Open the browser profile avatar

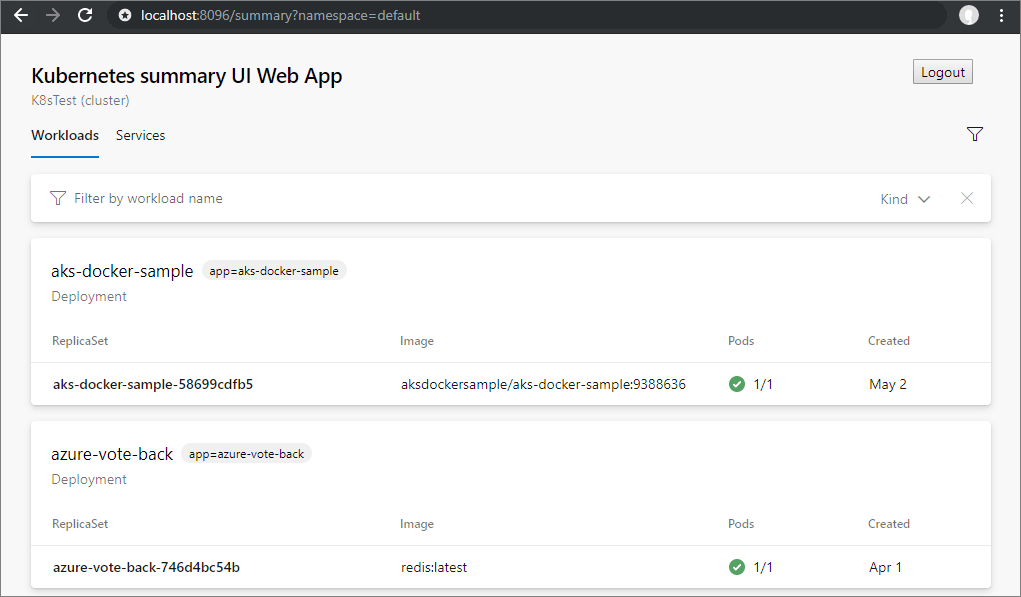pyautogui.click(x=968, y=15)
